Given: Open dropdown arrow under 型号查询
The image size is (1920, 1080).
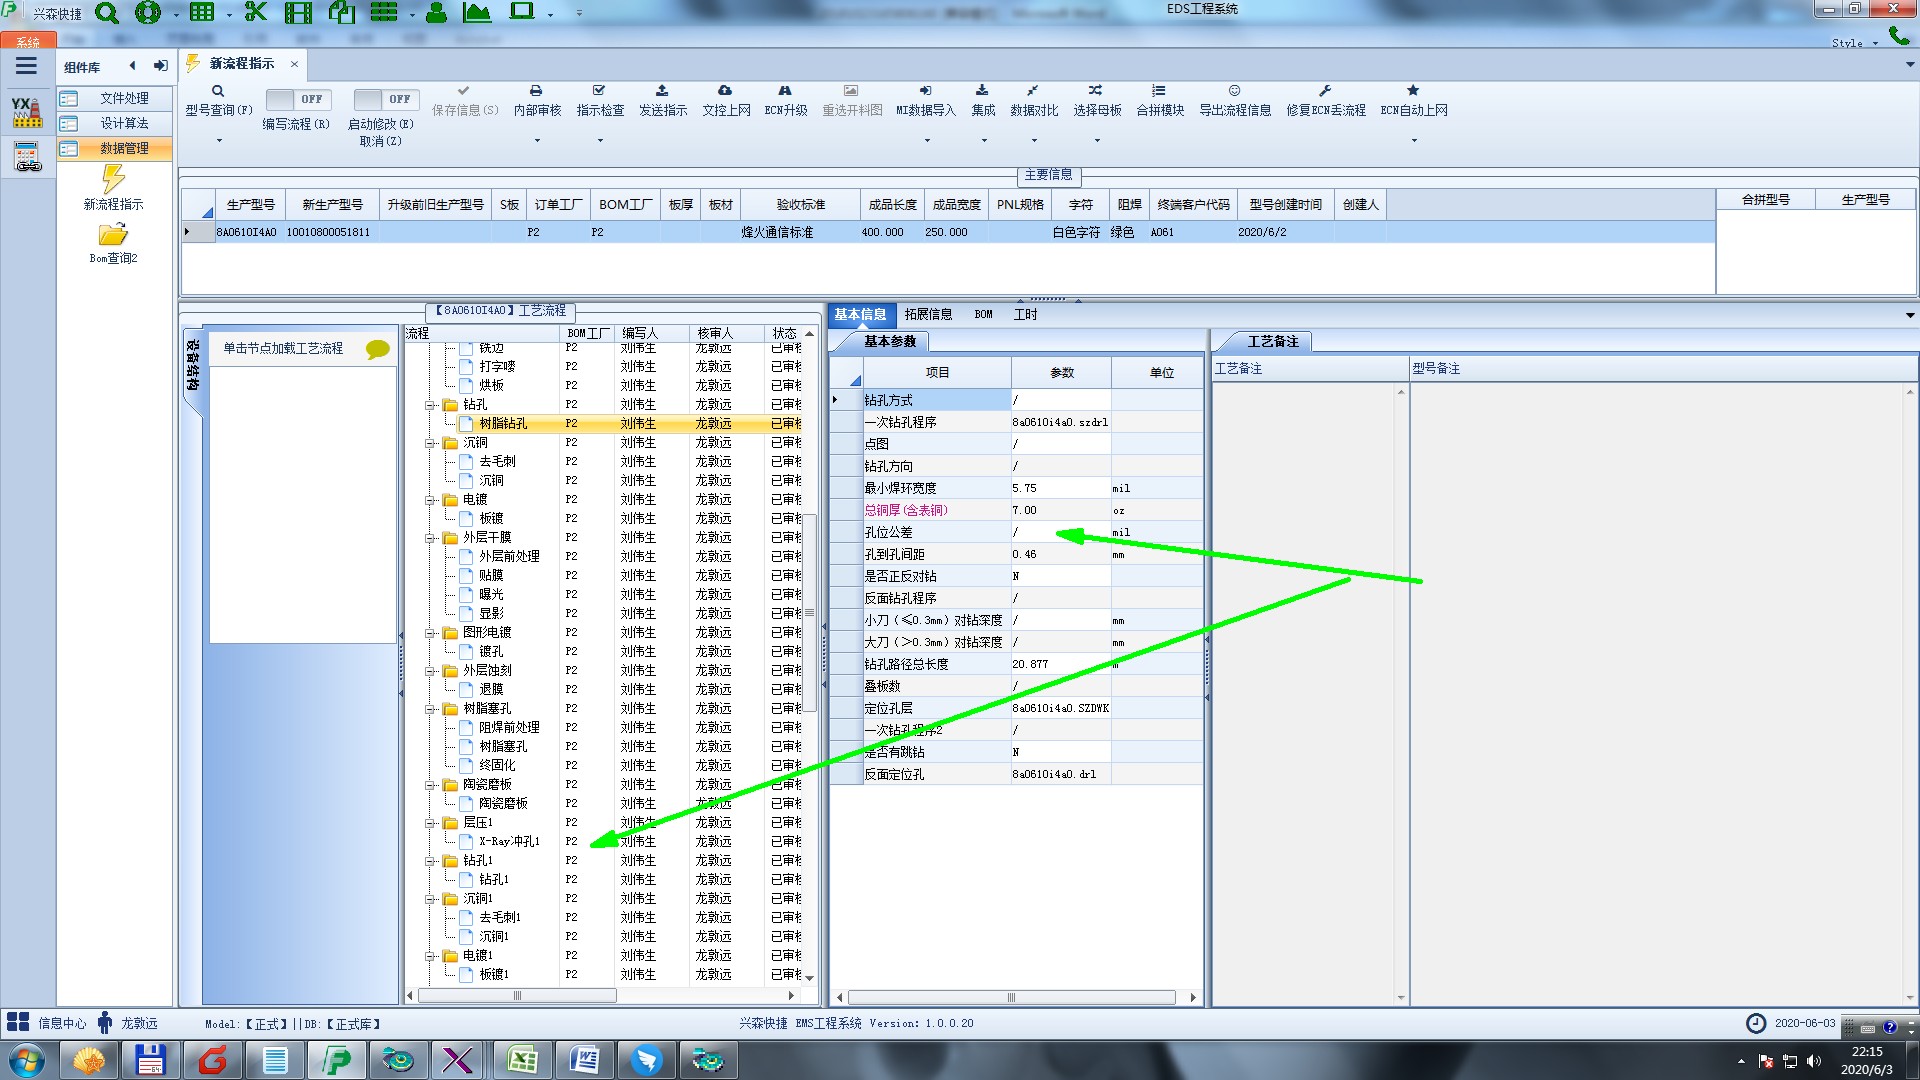Looking at the screenshot, I should [x=219, y=141].
